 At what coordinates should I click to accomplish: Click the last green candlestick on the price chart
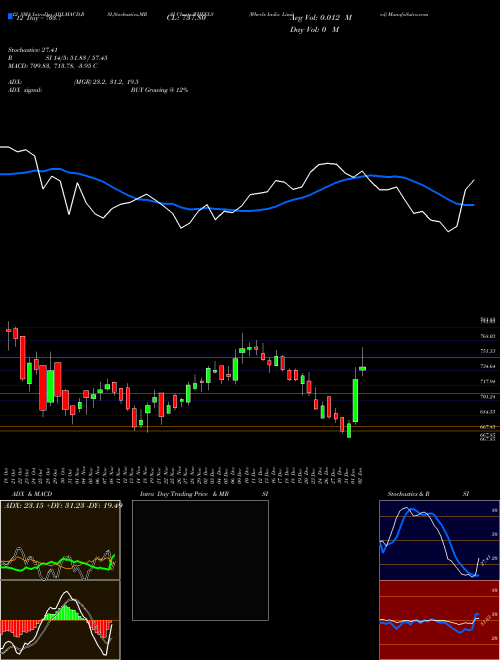click(x=362, y=369)
